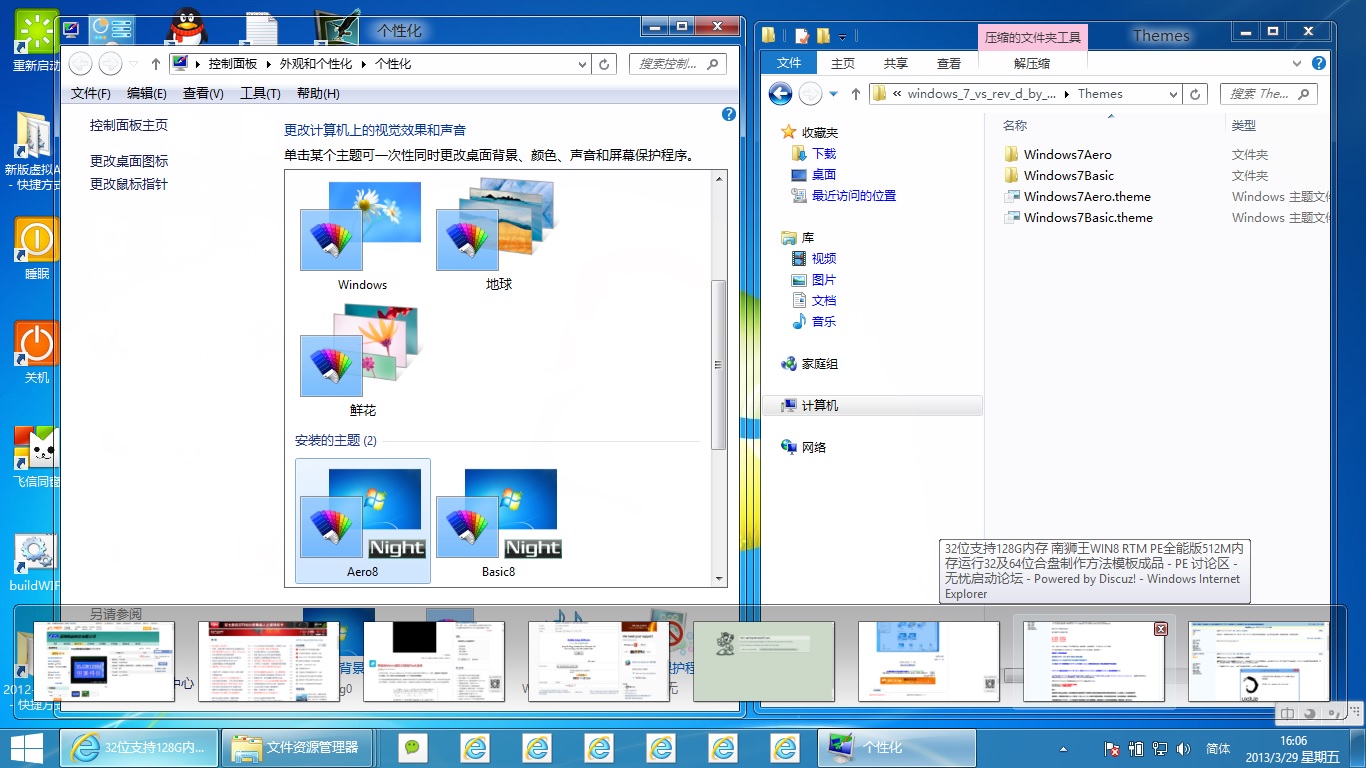Click the Action Center flag tray icon
This screenshot has height=768, width=1366.
pyautogui.click(x=1111, y=748)
